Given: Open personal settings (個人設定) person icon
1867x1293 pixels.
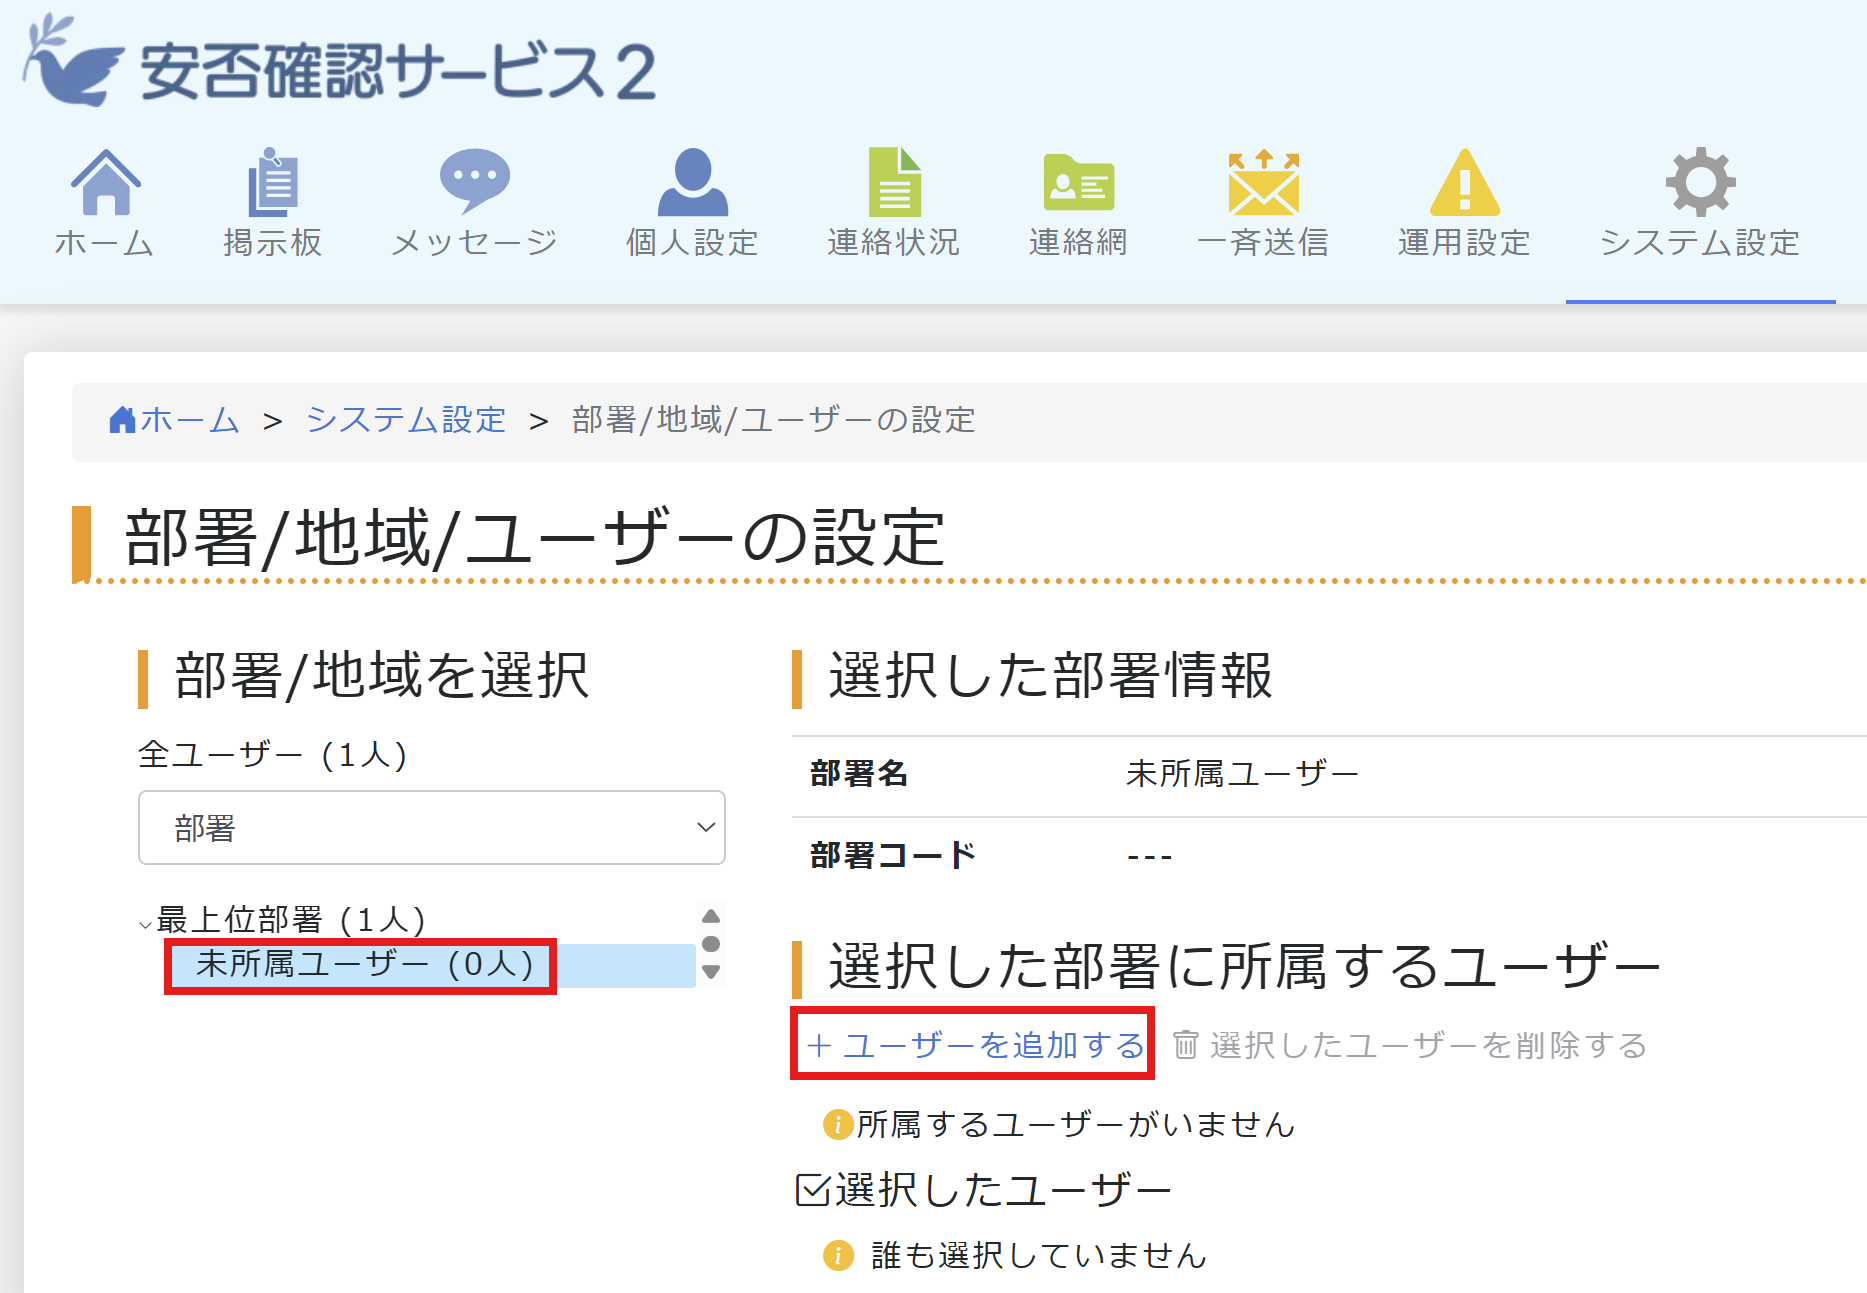Looking at the screenshot, I should pos(692,183).
